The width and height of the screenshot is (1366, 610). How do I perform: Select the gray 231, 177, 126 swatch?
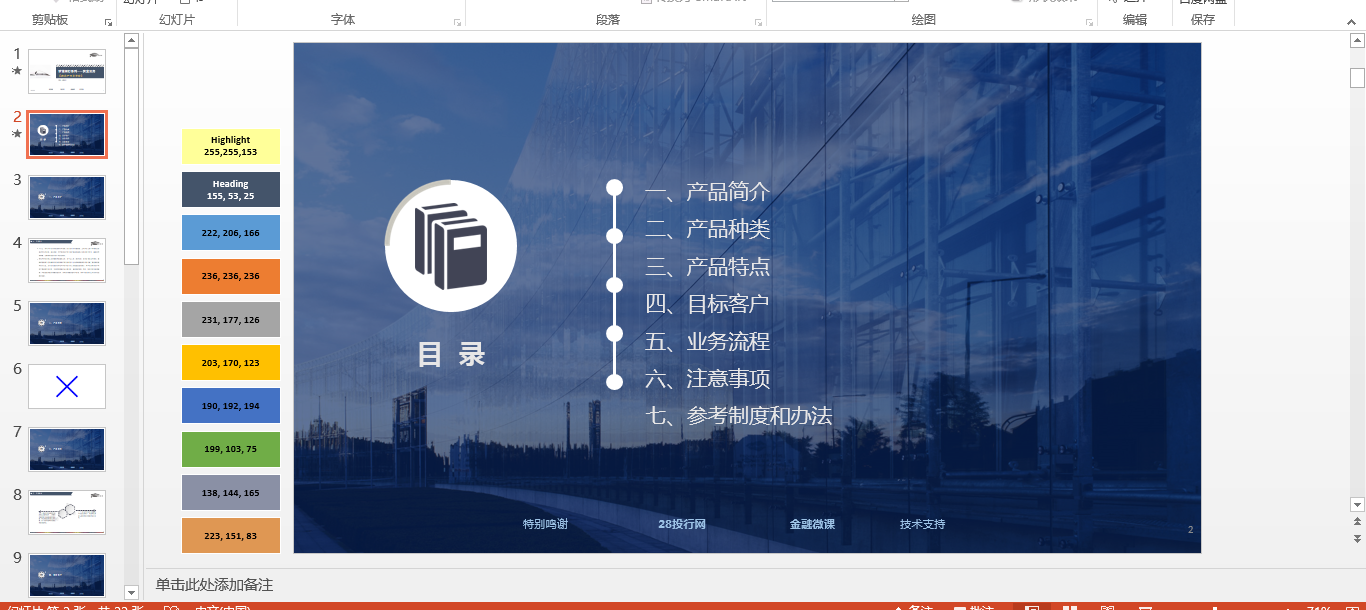pyautogui.click(x=231, y=319)
